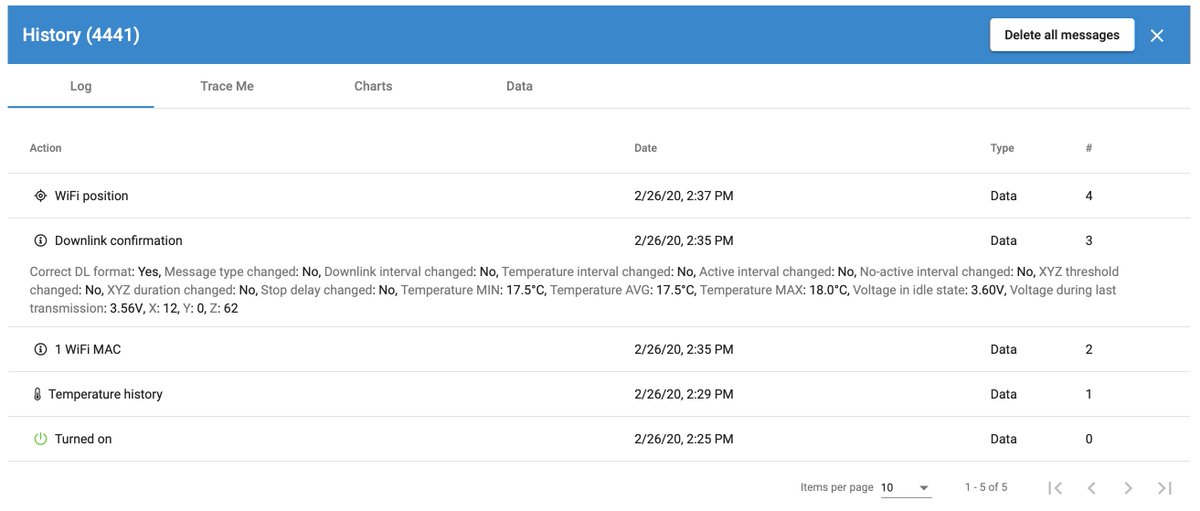Go to the next page arrow
Image resolution: width=1200 pixels, height=511 pixels.
click(1128, 488)
